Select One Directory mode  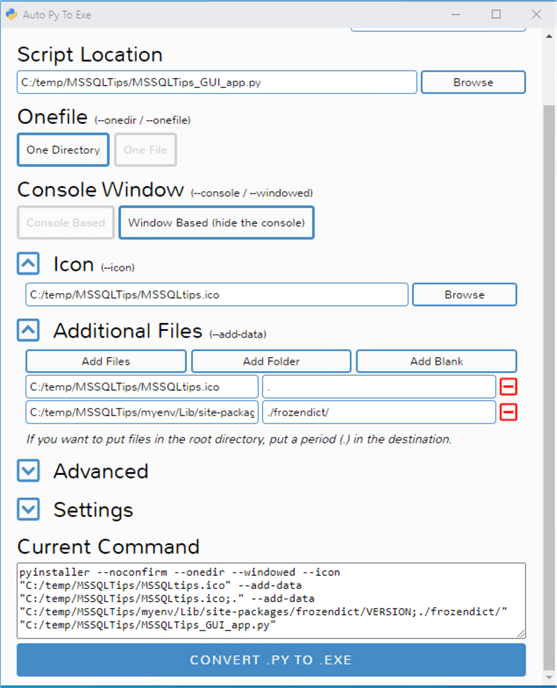click(x=63, y=150)
